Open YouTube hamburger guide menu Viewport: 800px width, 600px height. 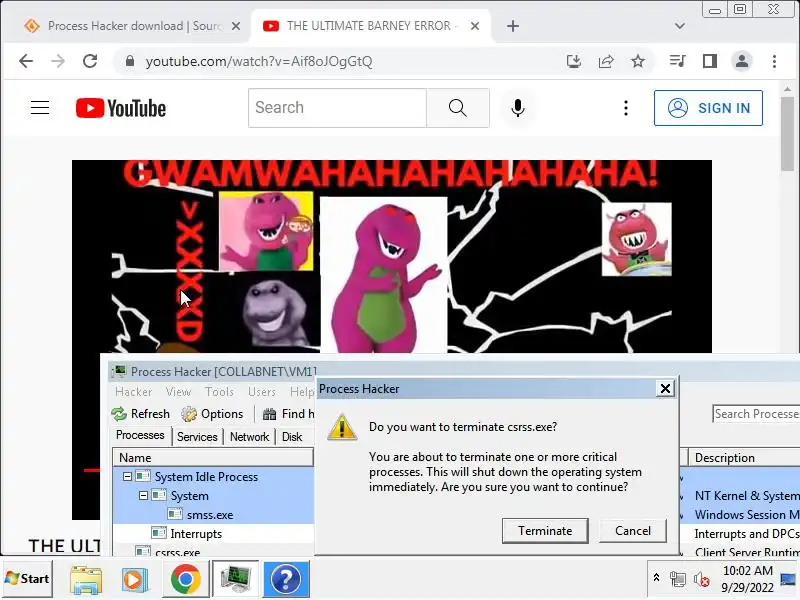[40, 108]
